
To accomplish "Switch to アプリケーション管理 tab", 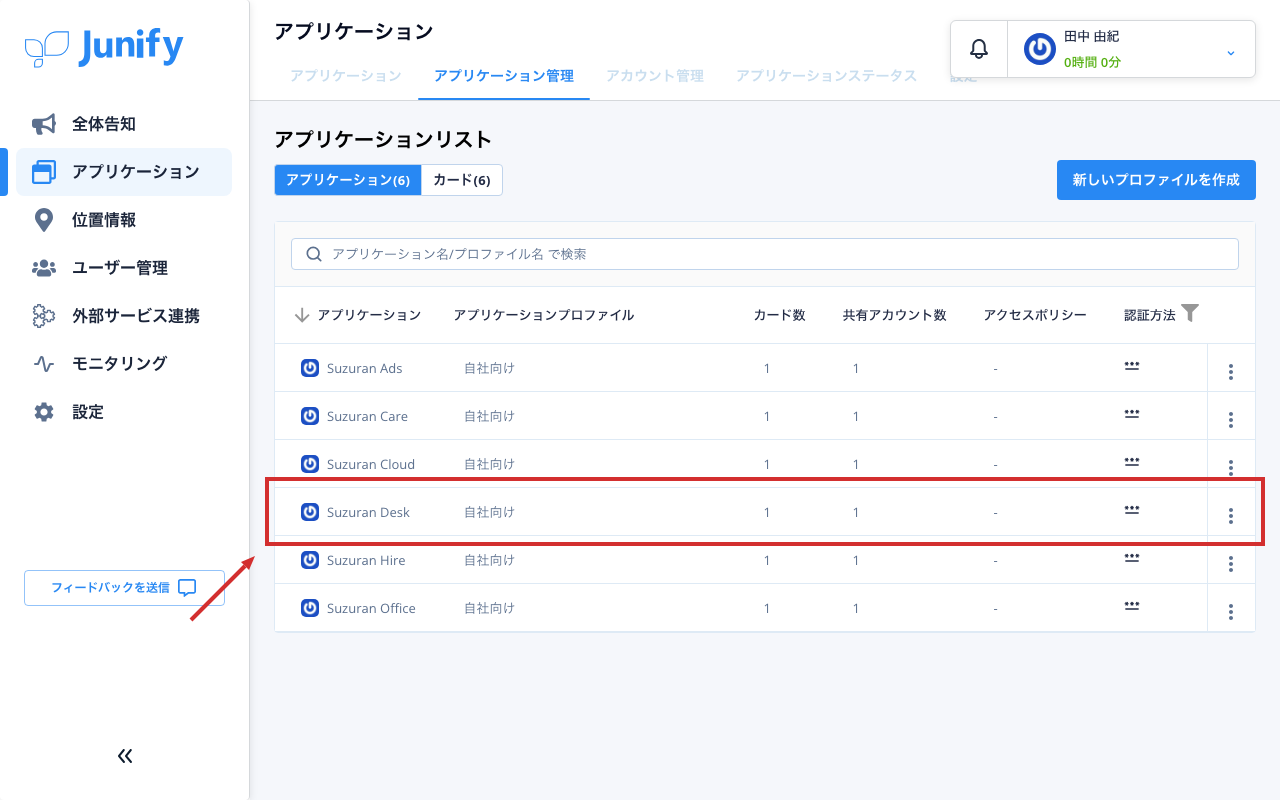I will (x=504, y=76).
